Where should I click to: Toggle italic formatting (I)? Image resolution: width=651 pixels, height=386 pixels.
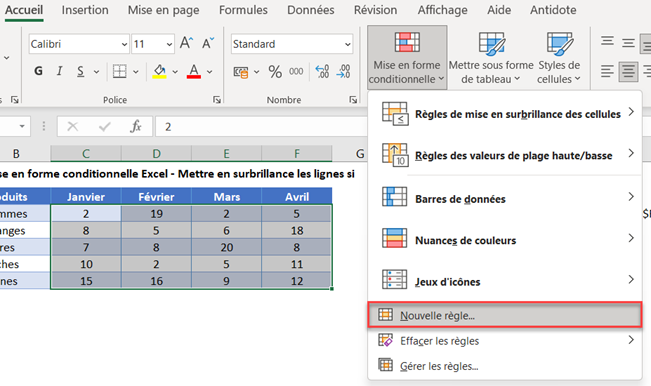pyautogui.click(x=59, y=71)
